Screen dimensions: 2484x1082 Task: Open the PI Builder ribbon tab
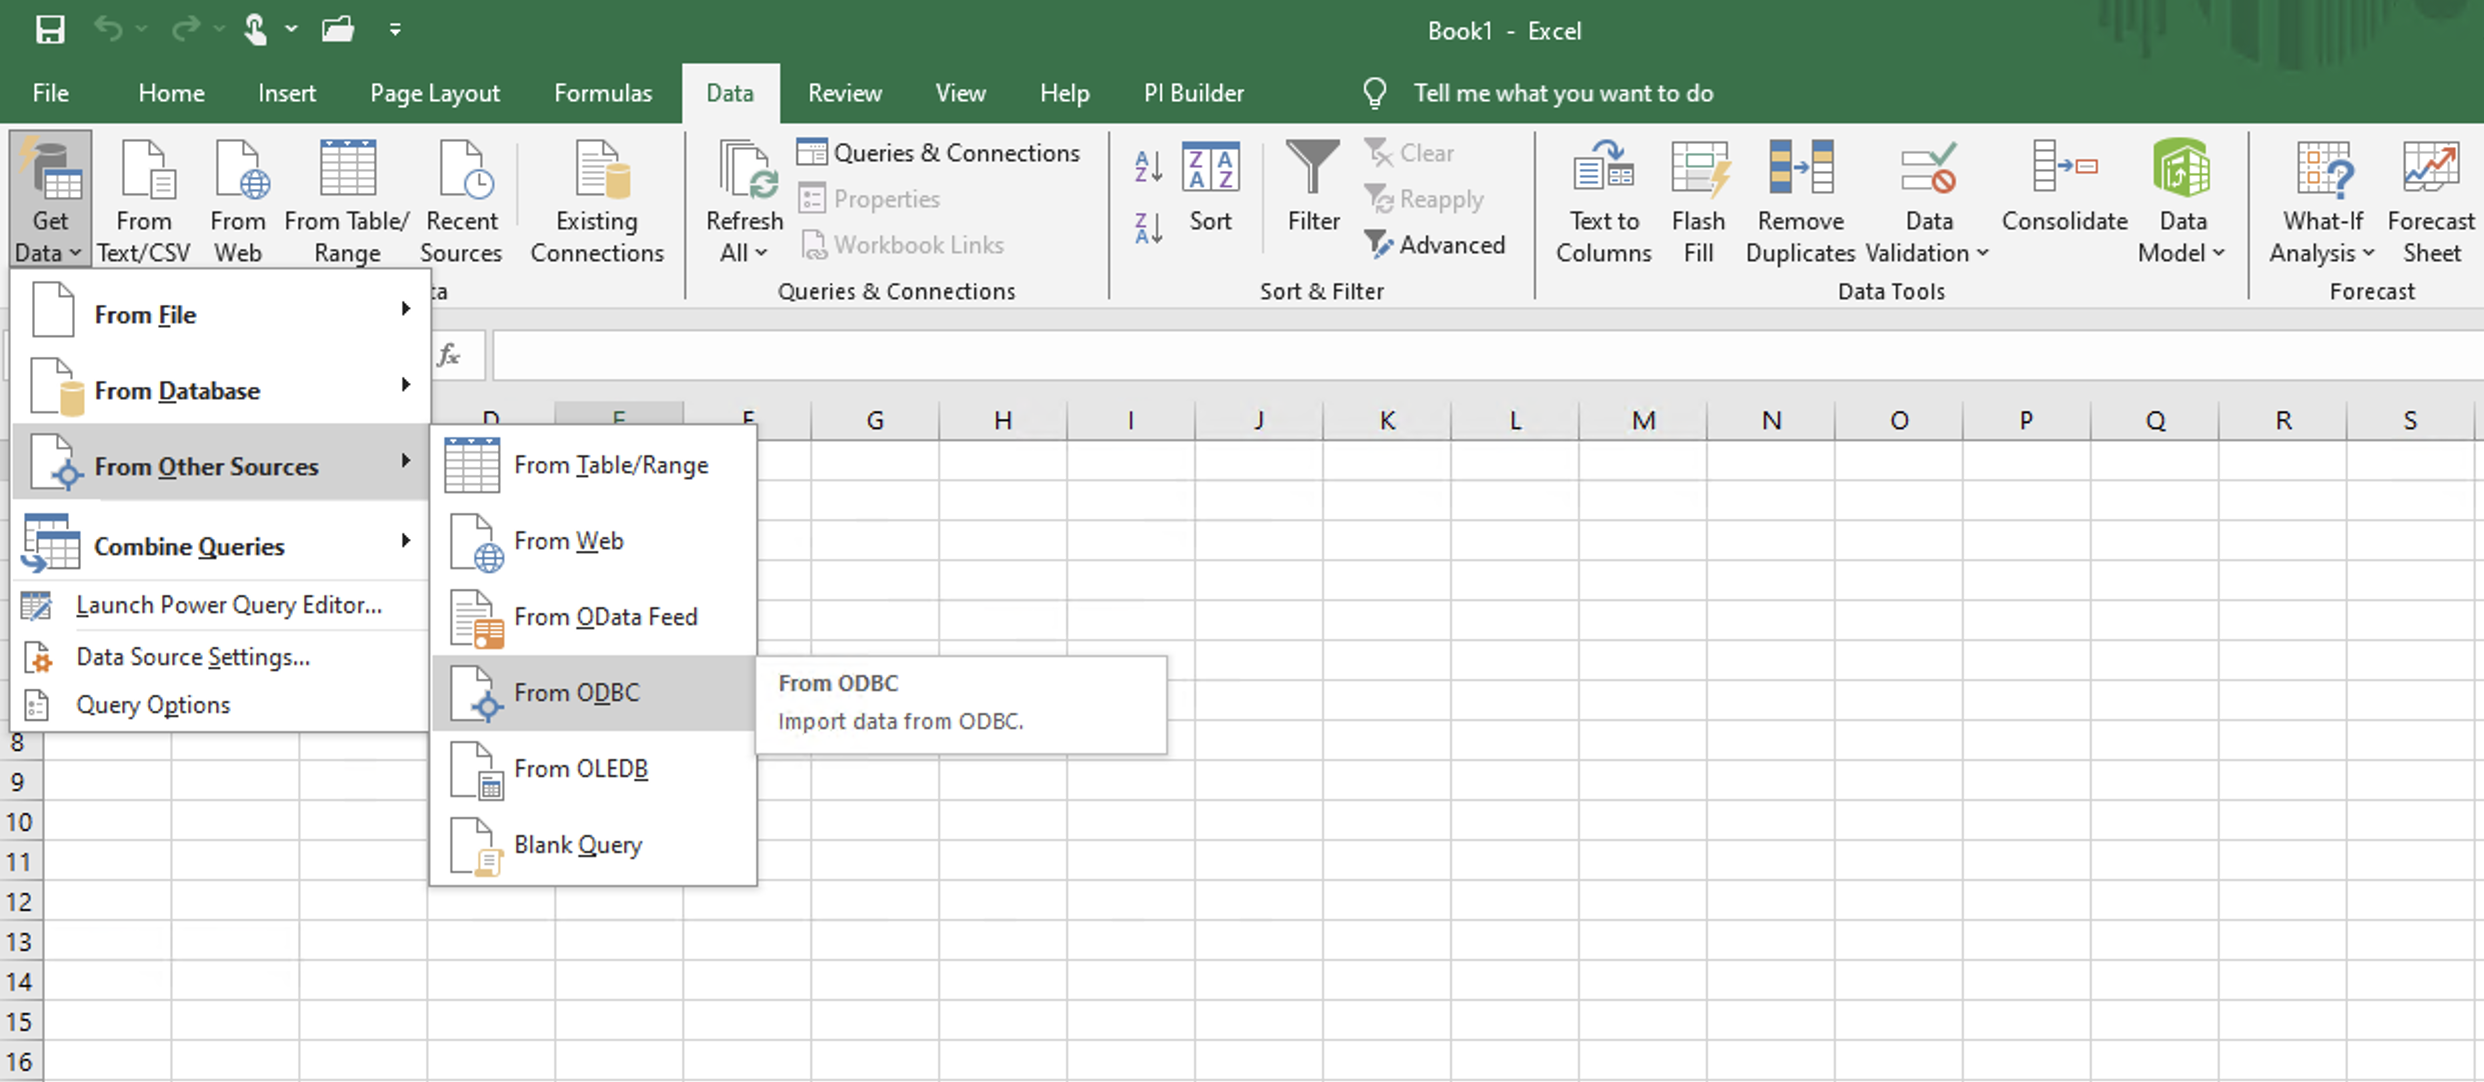pyautogui.click(x=1193, y=92)
